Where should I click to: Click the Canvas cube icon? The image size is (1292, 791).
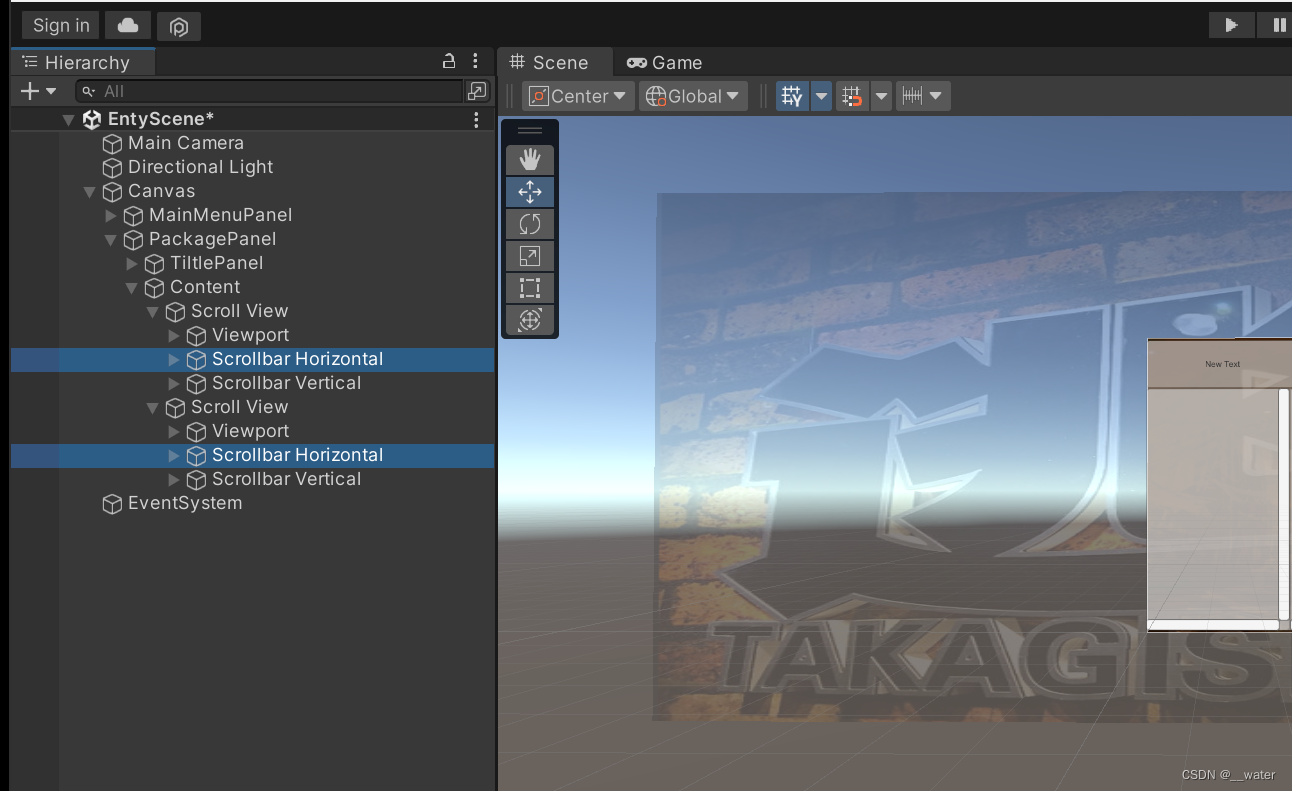click(113, 192)
